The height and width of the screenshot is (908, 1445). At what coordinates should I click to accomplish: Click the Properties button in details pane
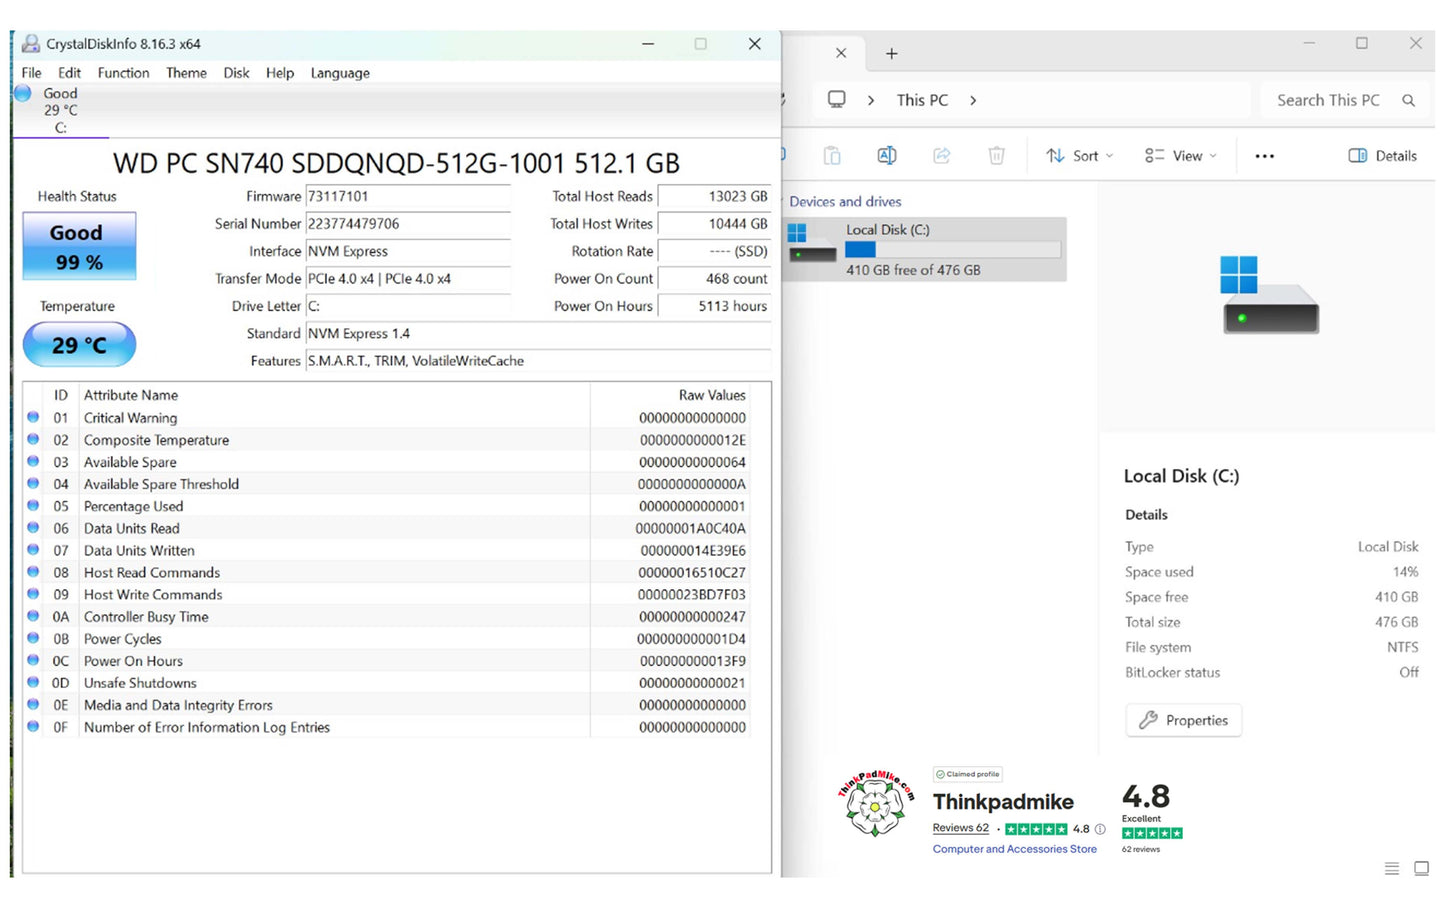pyautogui.click(x=1184, y=721)
